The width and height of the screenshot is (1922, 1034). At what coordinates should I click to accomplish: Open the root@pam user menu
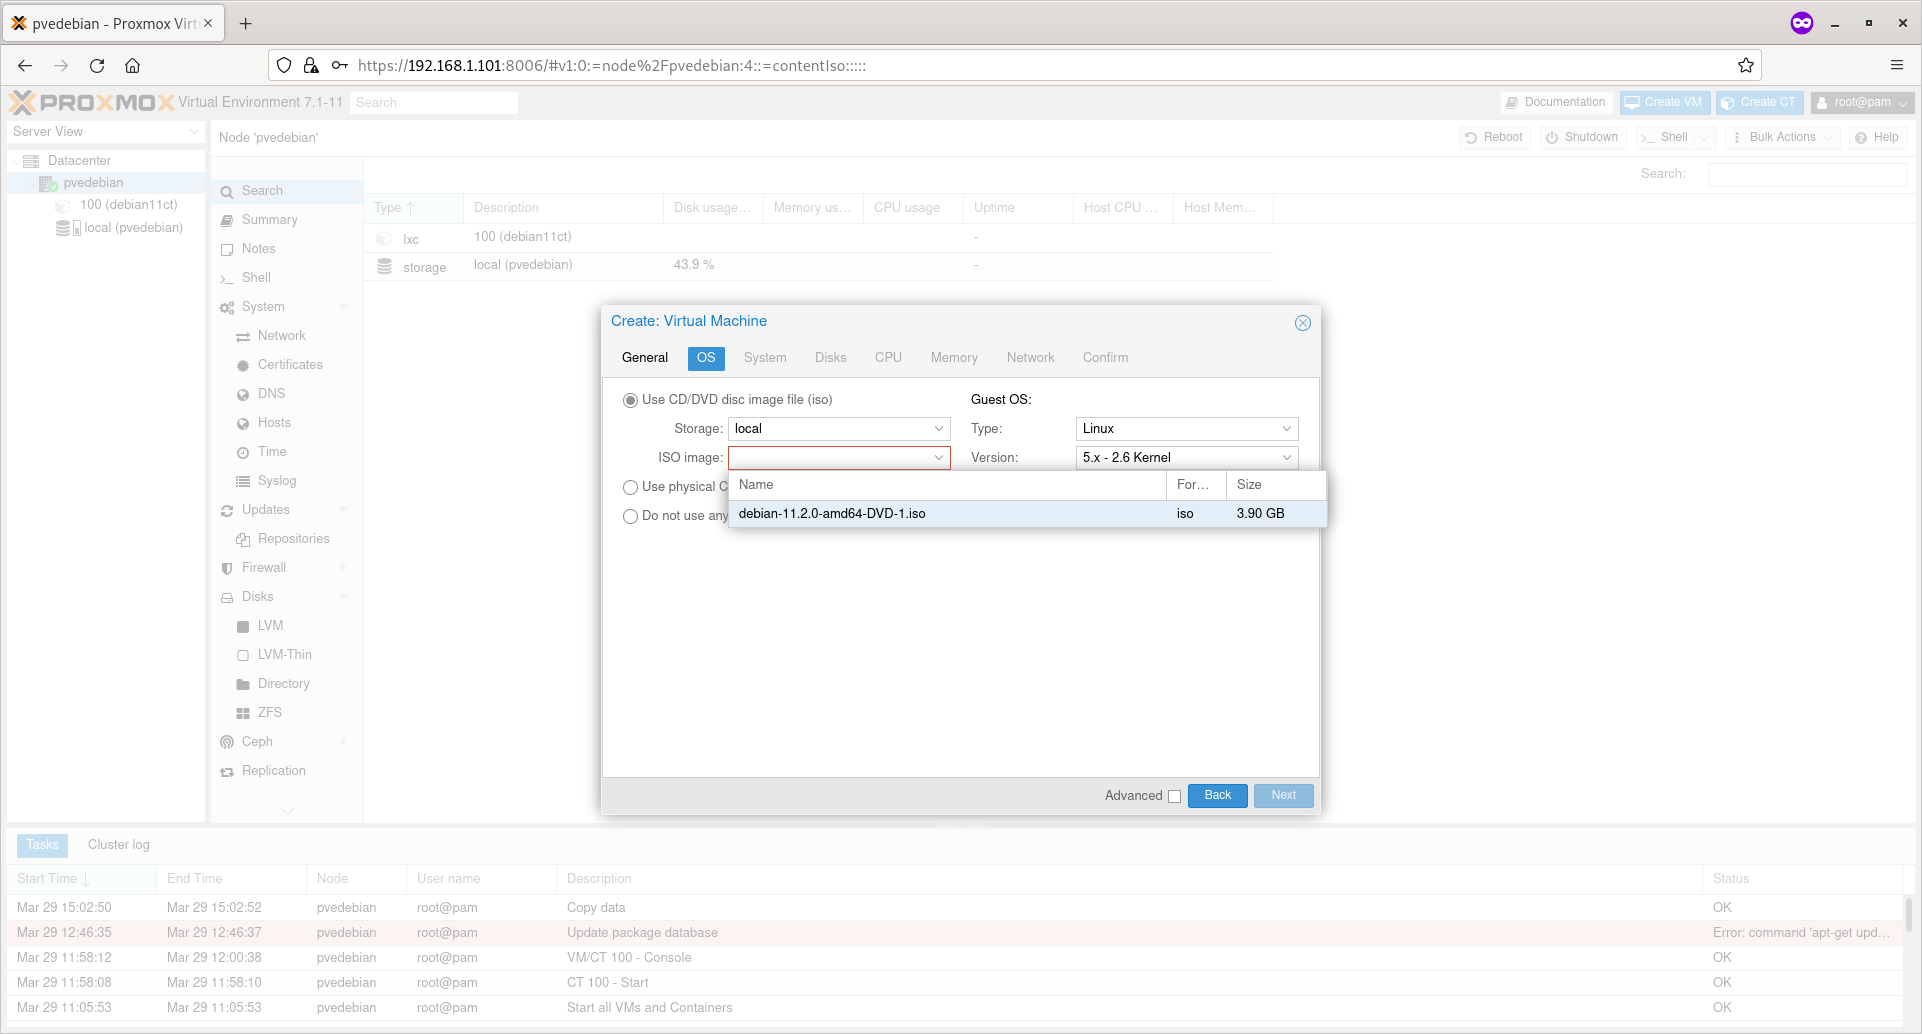pyautogui.click(x=1862, y=103)
